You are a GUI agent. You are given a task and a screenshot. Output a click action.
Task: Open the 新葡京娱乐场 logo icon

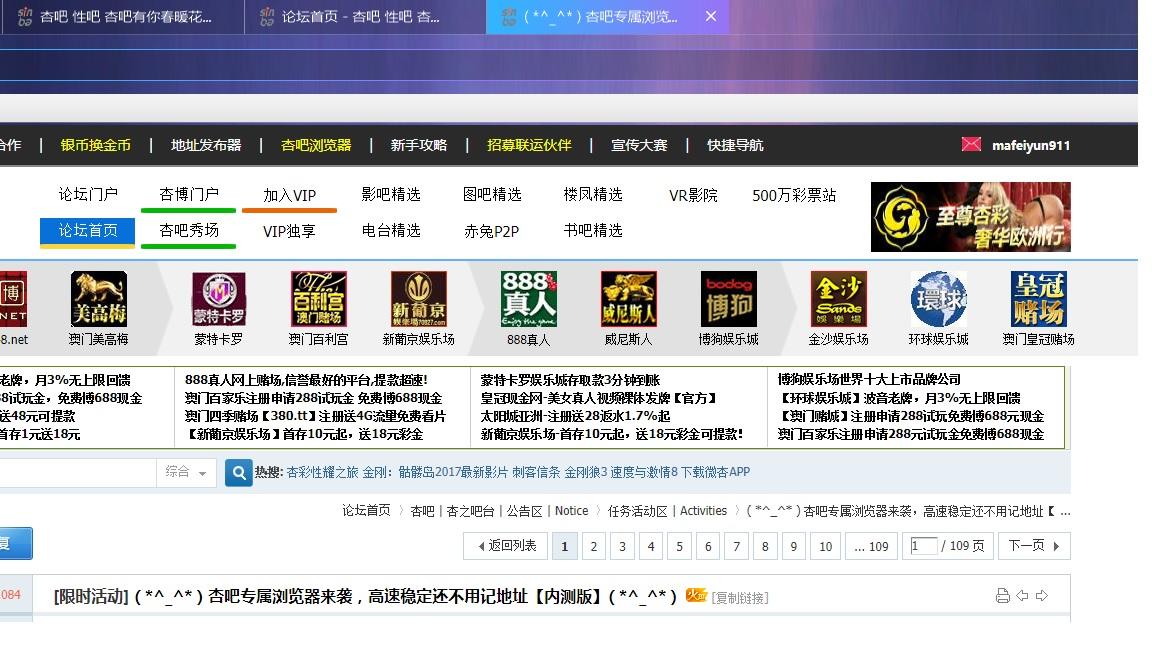[x=418, y=299]
